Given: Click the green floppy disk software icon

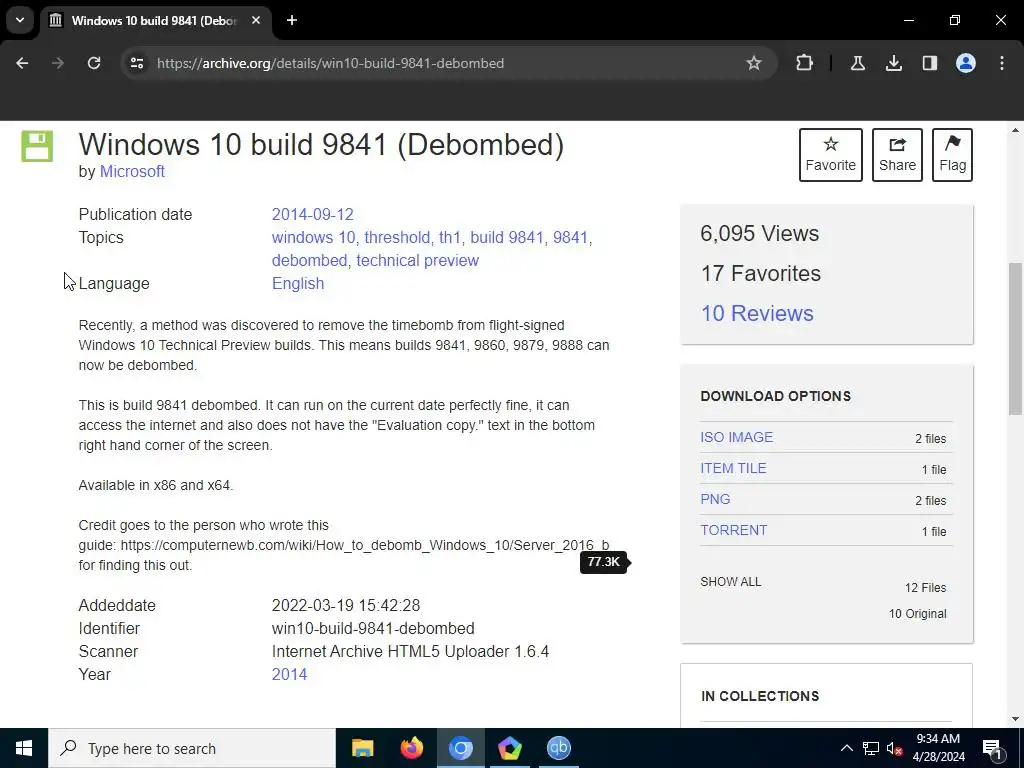Looking at the screenshot, I should (37, 146).
